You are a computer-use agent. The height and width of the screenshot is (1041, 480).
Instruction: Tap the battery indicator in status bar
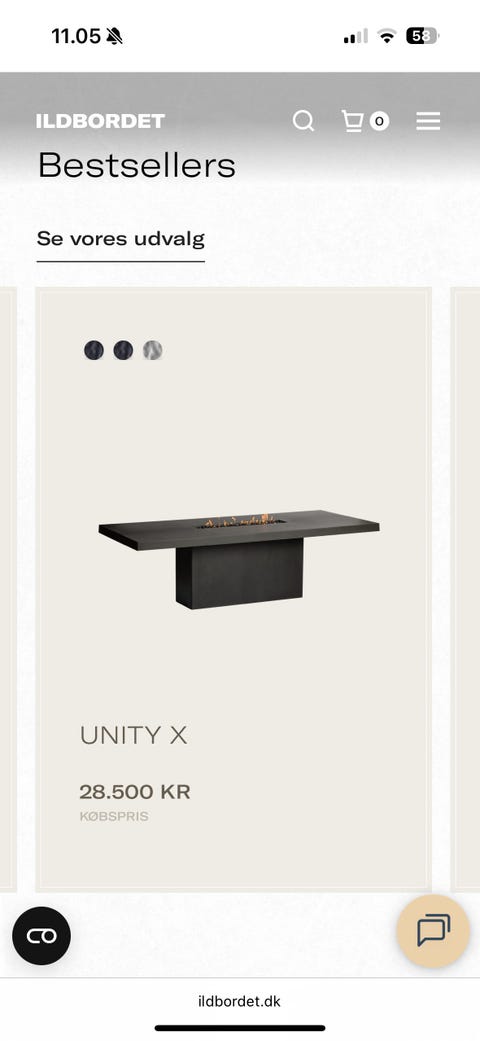coord(422,36)
